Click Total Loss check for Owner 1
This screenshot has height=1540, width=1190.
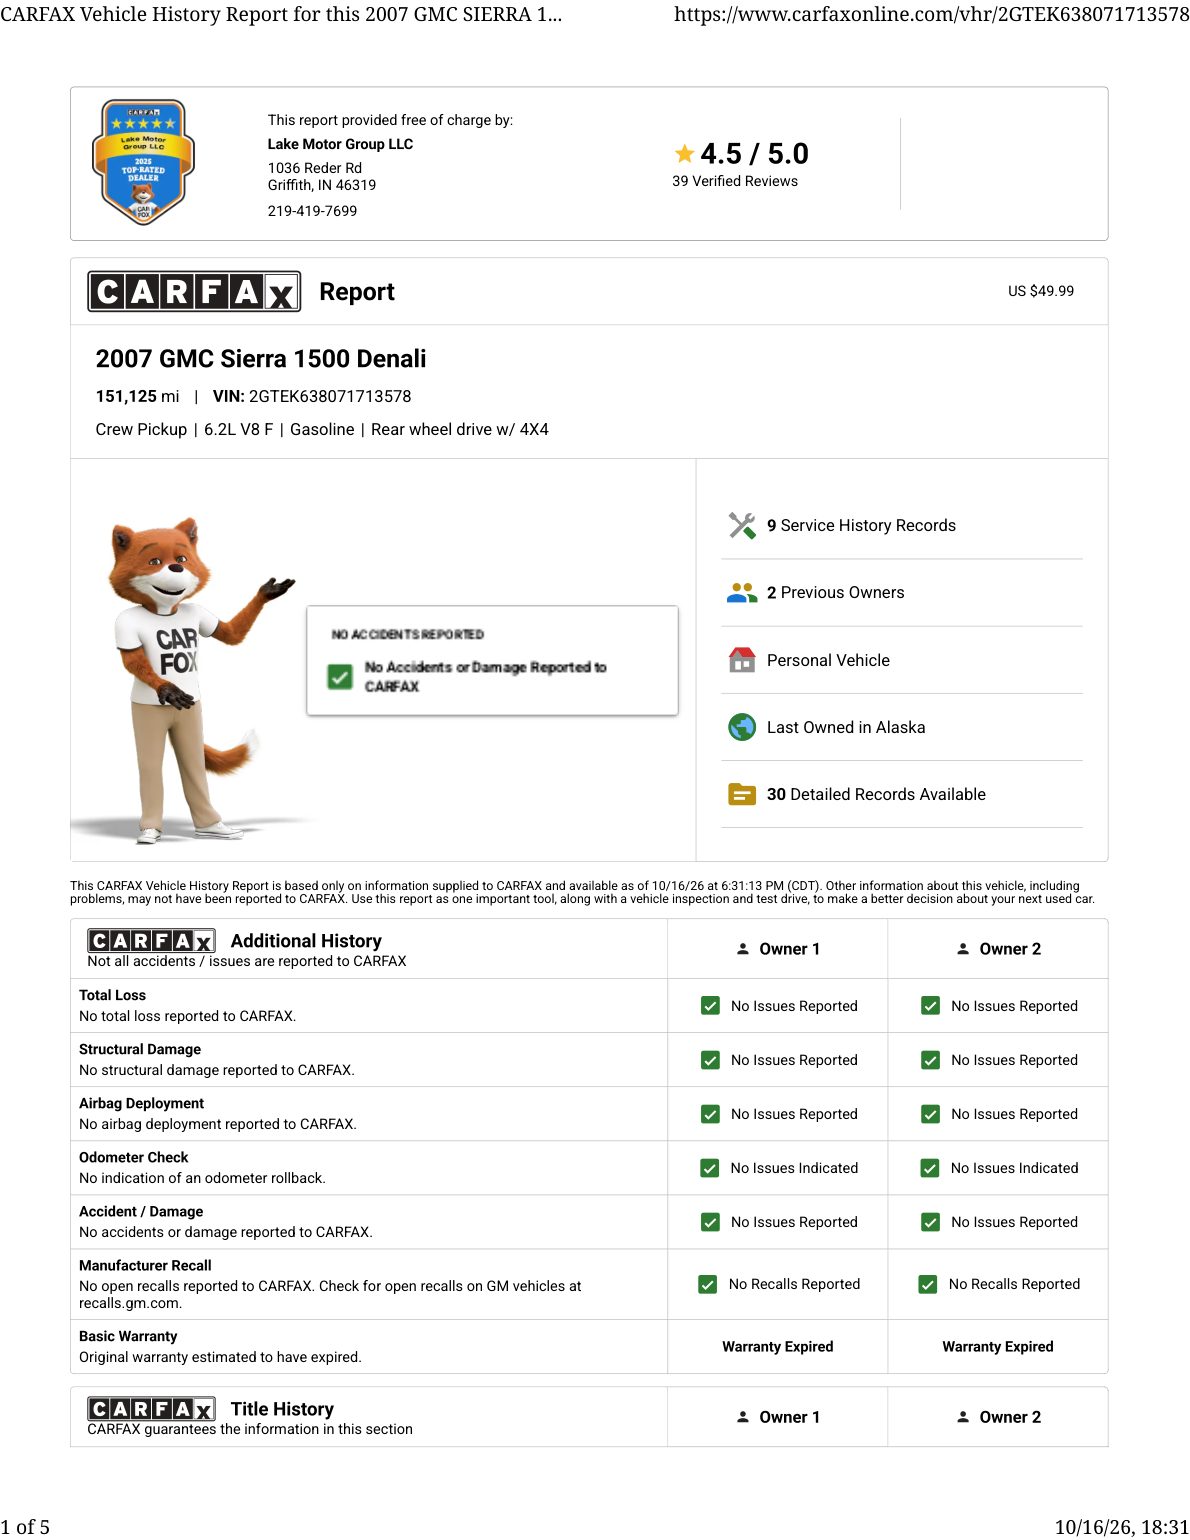point(710,1006)
